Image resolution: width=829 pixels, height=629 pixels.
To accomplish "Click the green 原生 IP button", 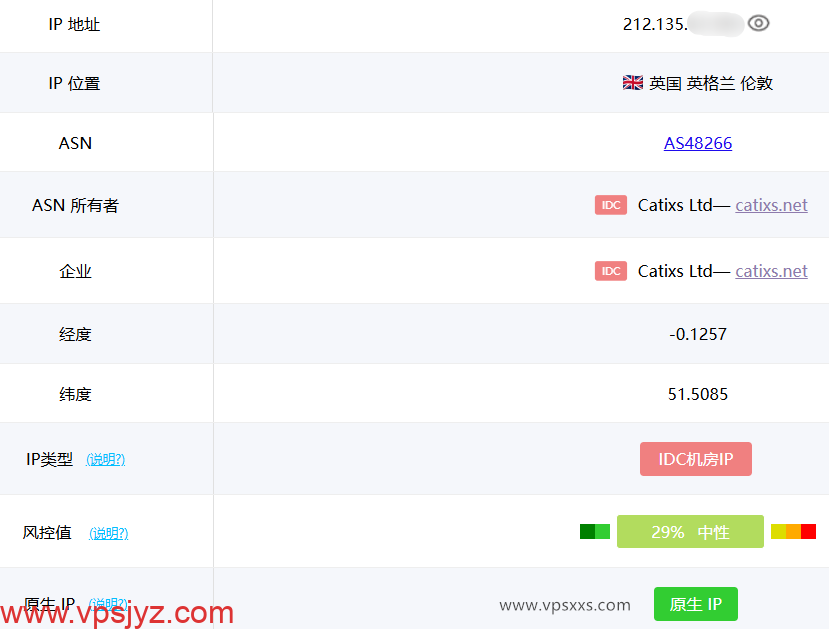I will coord(696,604).
